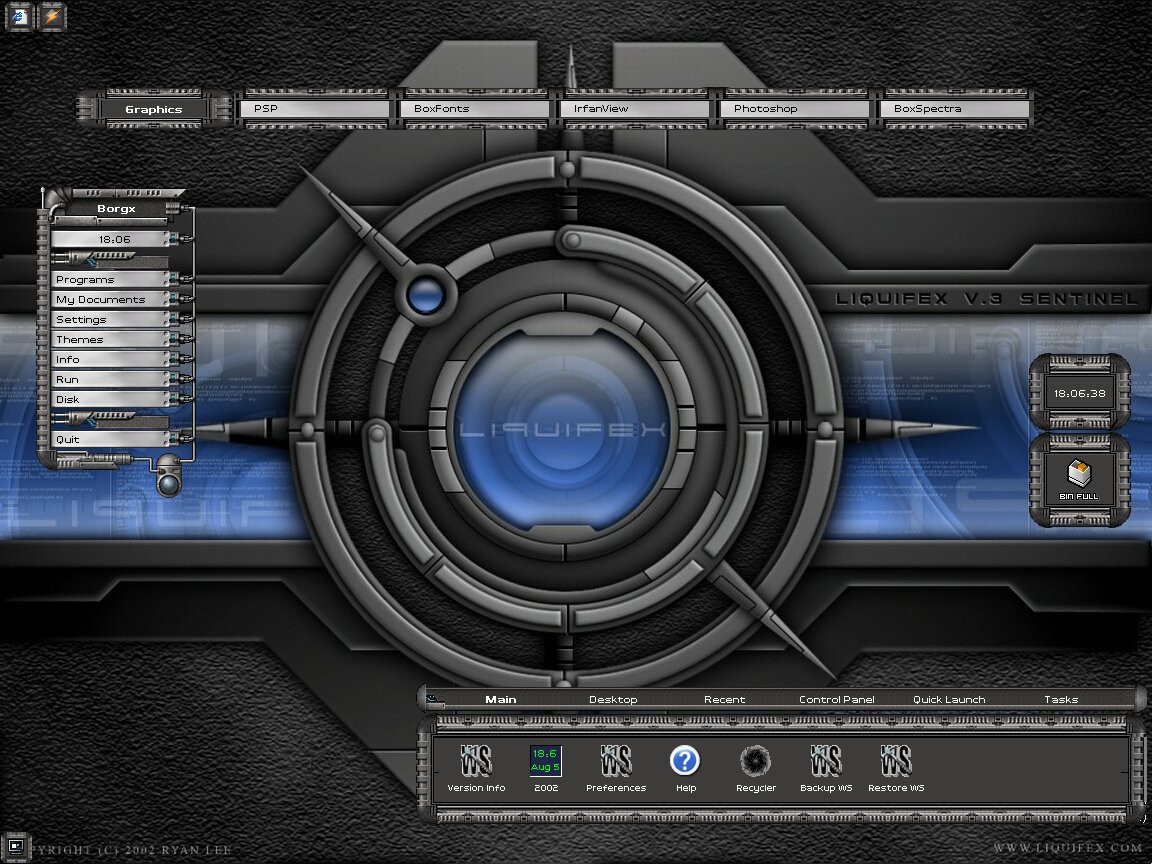The width and height of the screenshot is (1152, 864).
Task: Switch to the Desktop tab
Action: pos(613,699)
